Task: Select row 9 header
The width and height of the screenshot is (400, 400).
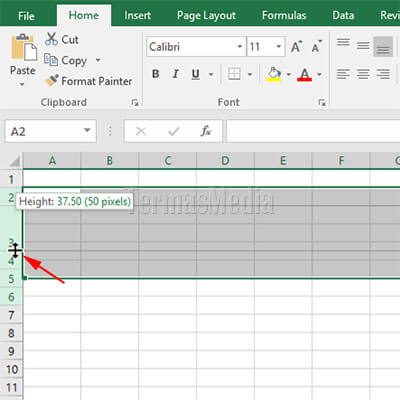Action: pyautogui.click(x=11, y=351)
